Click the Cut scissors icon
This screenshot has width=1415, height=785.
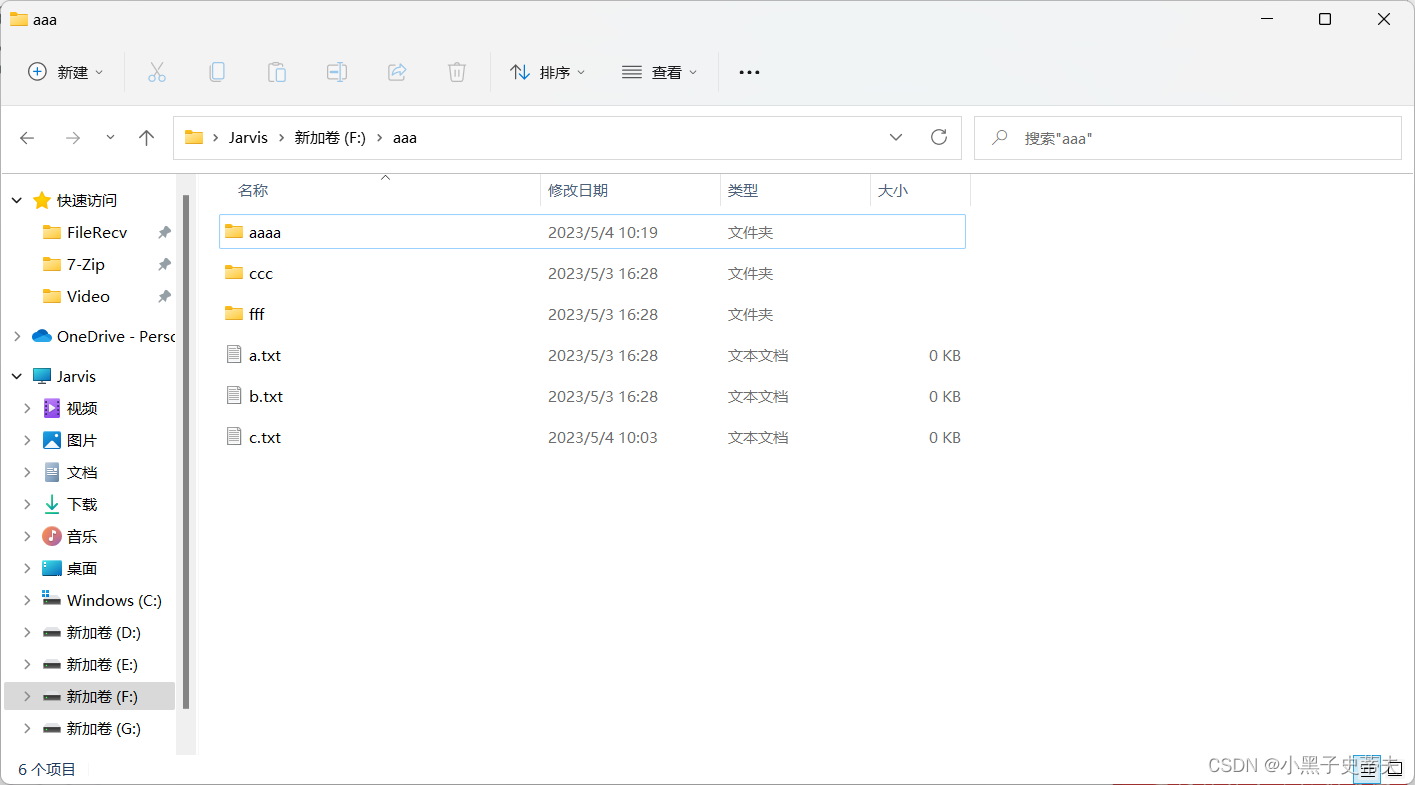tap(156, 72)
